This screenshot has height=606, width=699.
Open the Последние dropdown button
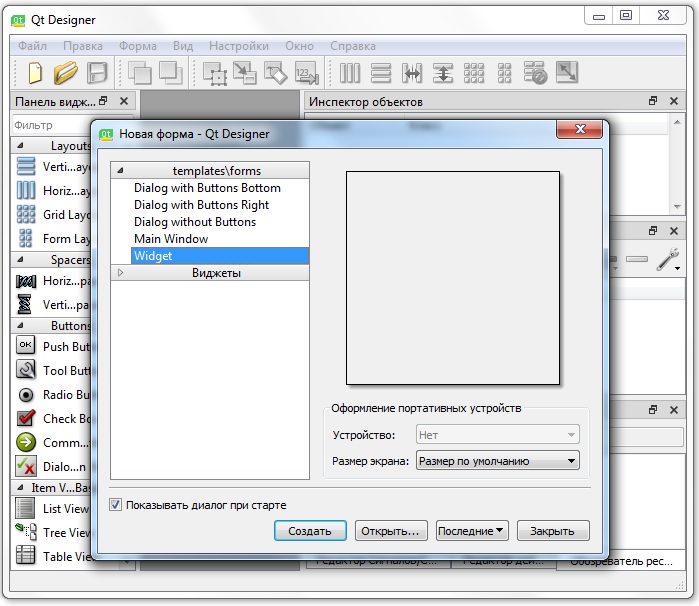[x=472, y=531]
